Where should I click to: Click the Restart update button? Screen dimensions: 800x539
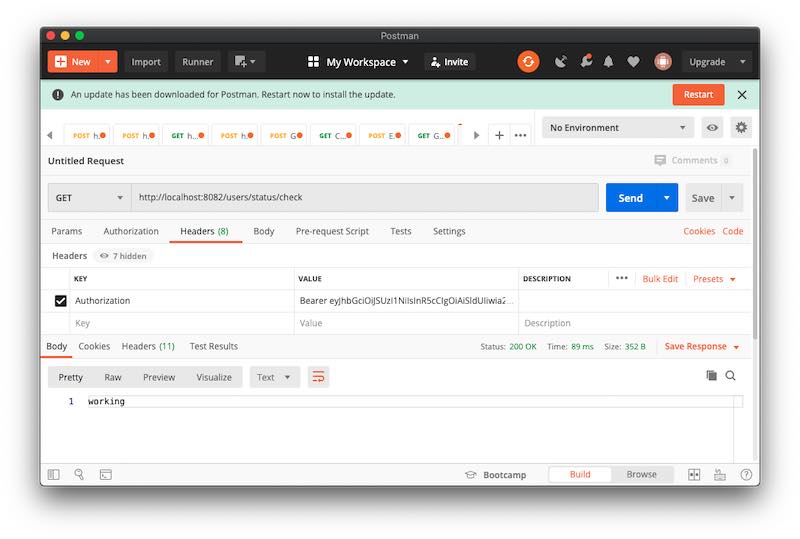pos(698,94)
